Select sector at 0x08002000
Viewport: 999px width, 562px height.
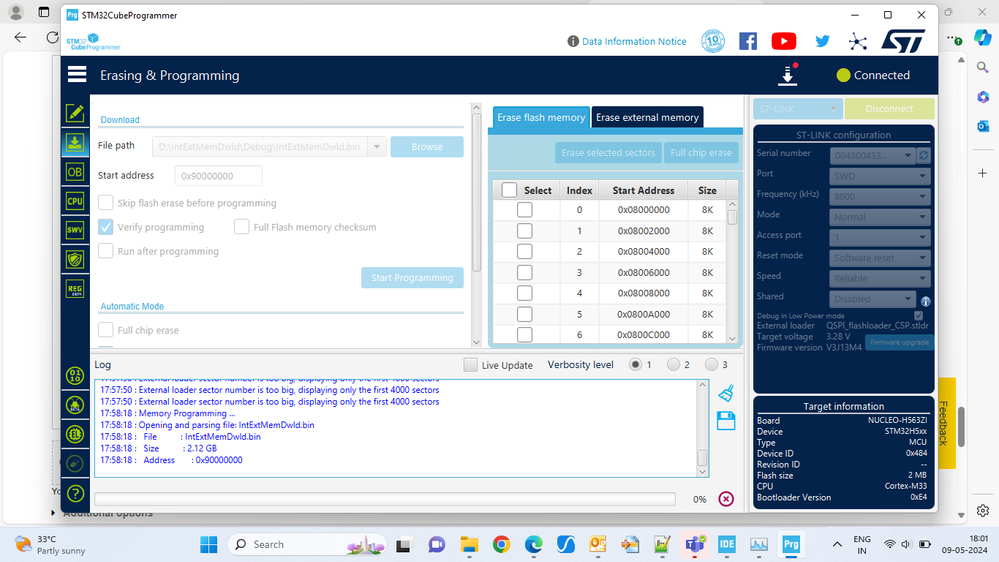524,231
